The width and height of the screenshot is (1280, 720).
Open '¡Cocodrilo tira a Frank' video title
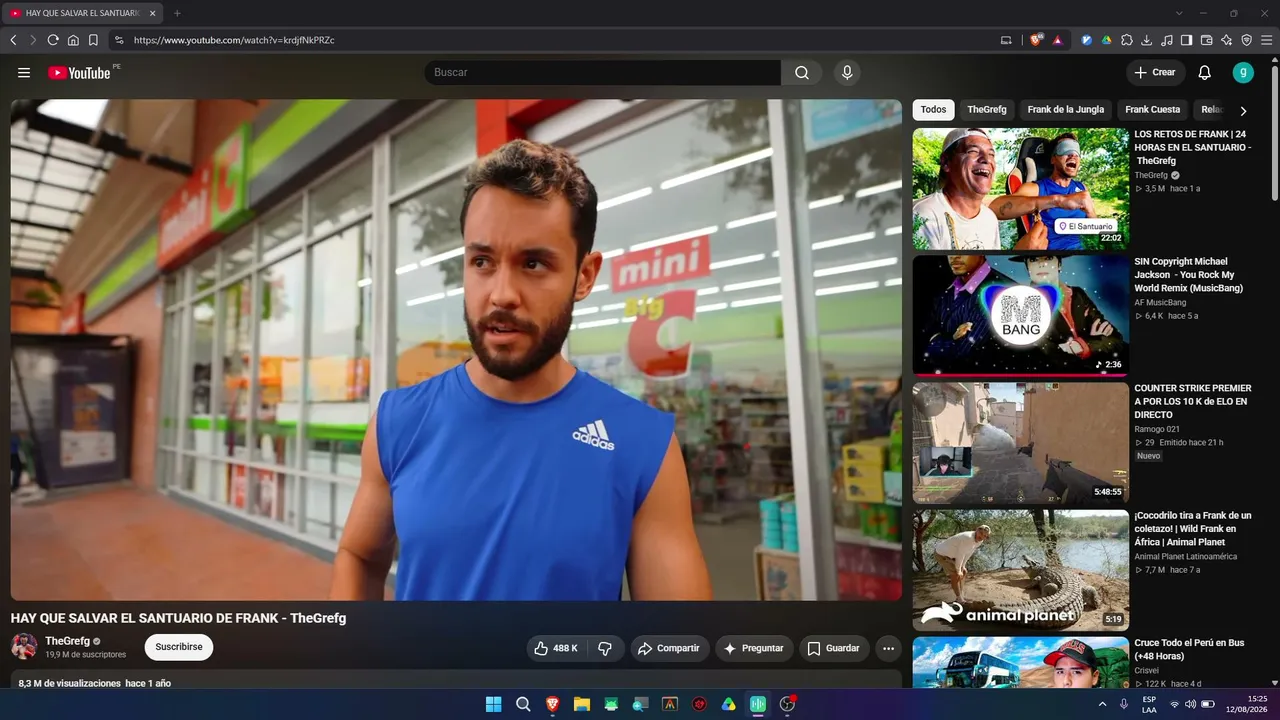coord(1193,529)
